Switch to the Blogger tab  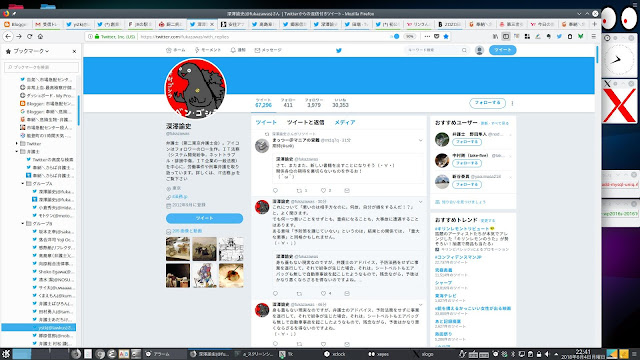(16, 24)
